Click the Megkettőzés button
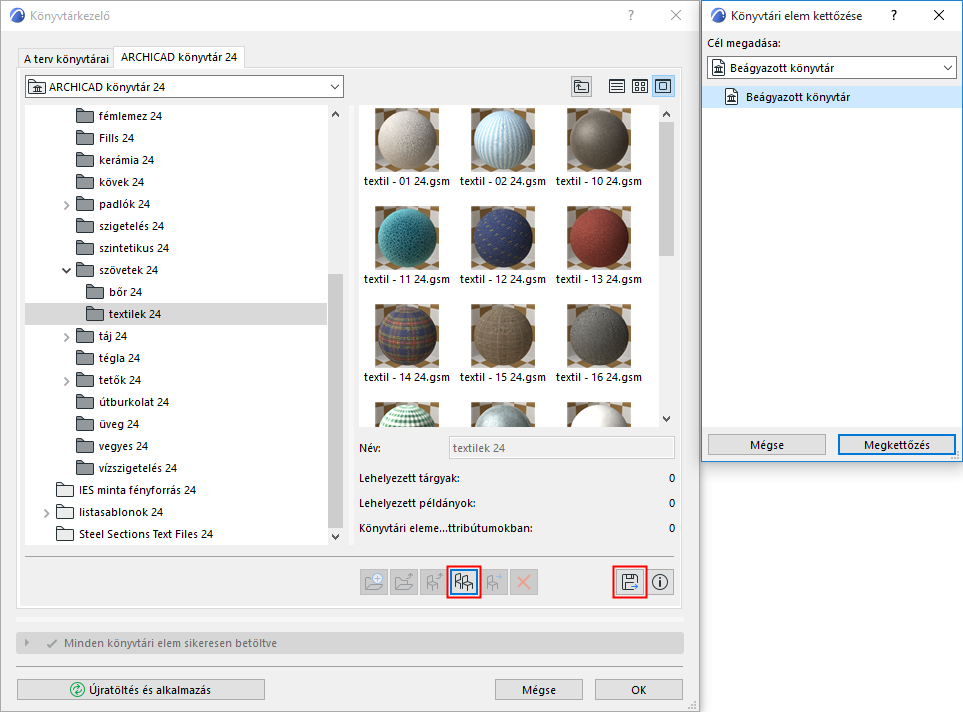The image size is (963, 712). click(897, 445)
